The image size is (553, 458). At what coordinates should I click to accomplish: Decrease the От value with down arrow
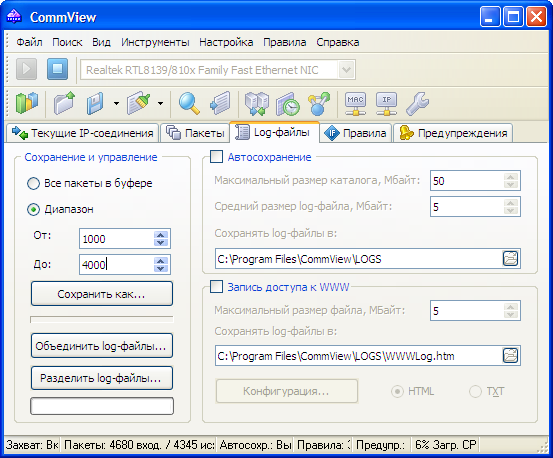point(161,243)
